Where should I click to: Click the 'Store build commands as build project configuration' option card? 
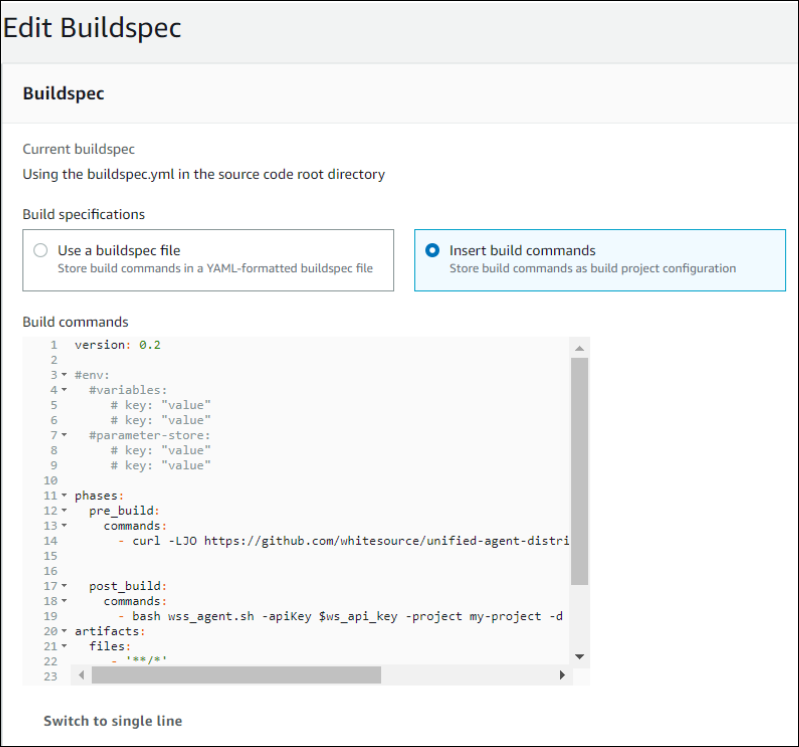tap(599, 260)
